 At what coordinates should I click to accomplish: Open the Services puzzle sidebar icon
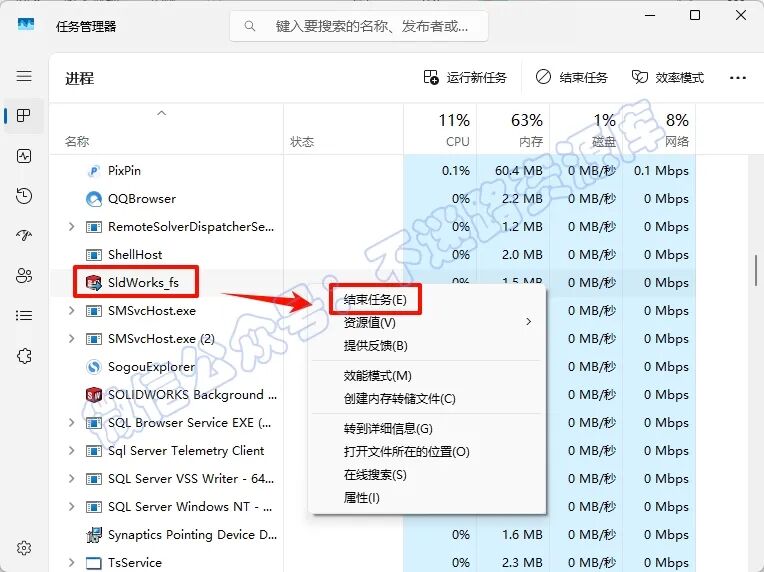pyautogui.click(x=24, y=356)
